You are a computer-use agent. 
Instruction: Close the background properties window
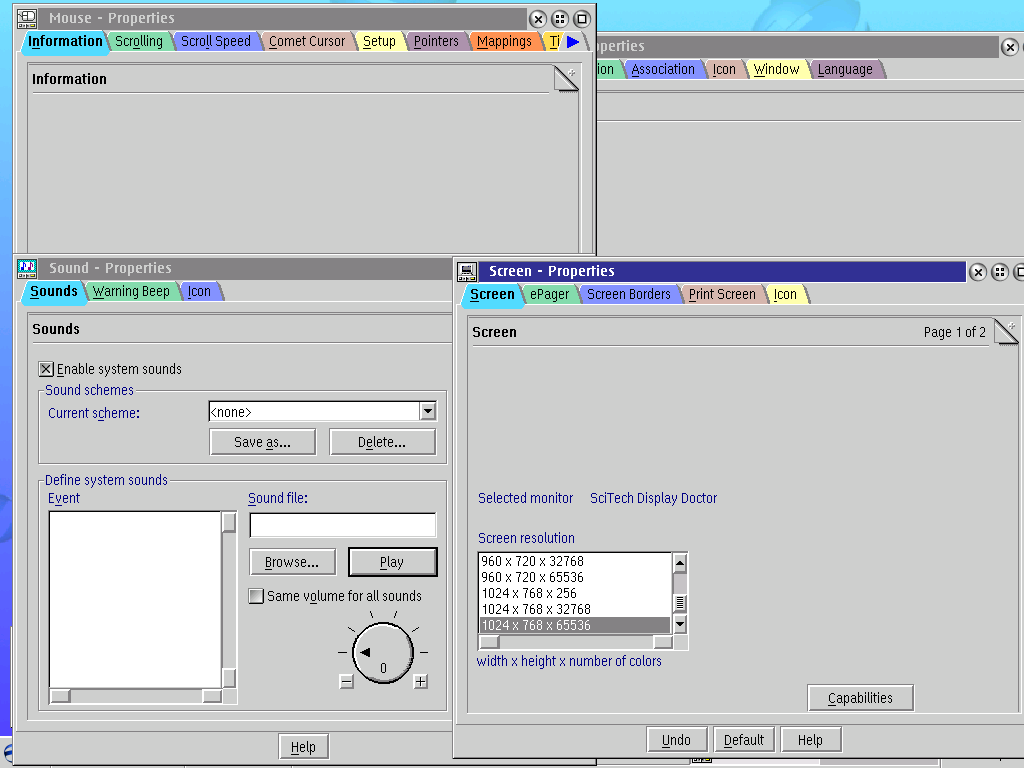tap(1010, 47)
